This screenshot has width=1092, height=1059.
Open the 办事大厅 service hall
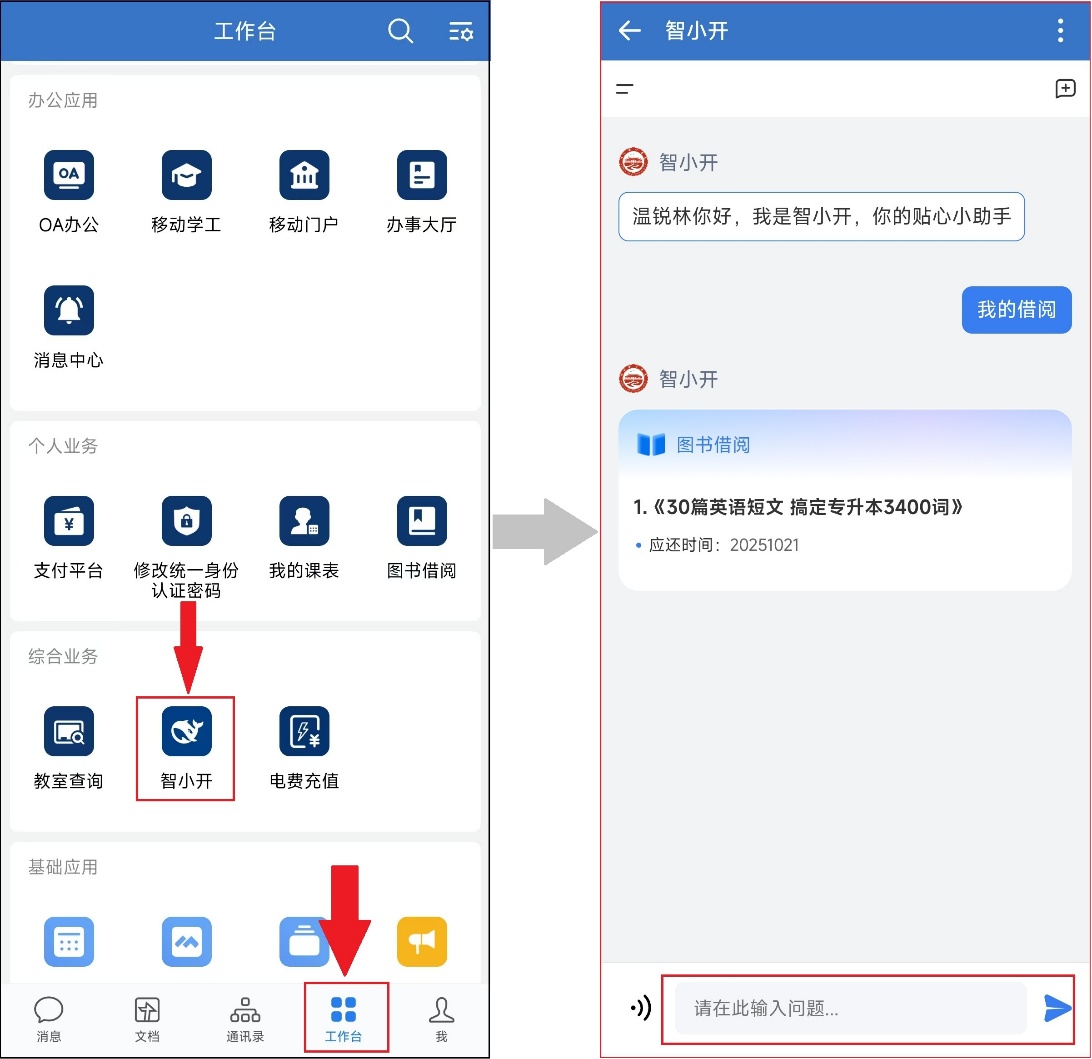tap(421, 175)
